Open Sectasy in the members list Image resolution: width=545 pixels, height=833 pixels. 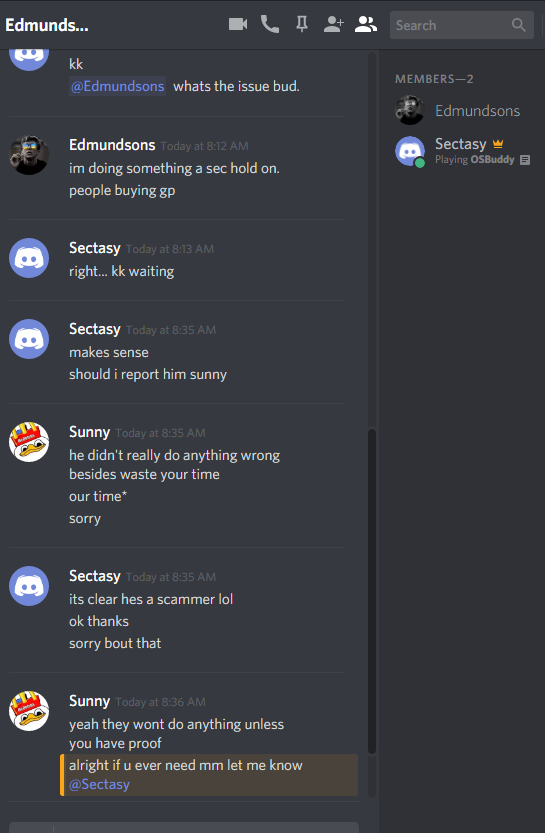(460, 151)
